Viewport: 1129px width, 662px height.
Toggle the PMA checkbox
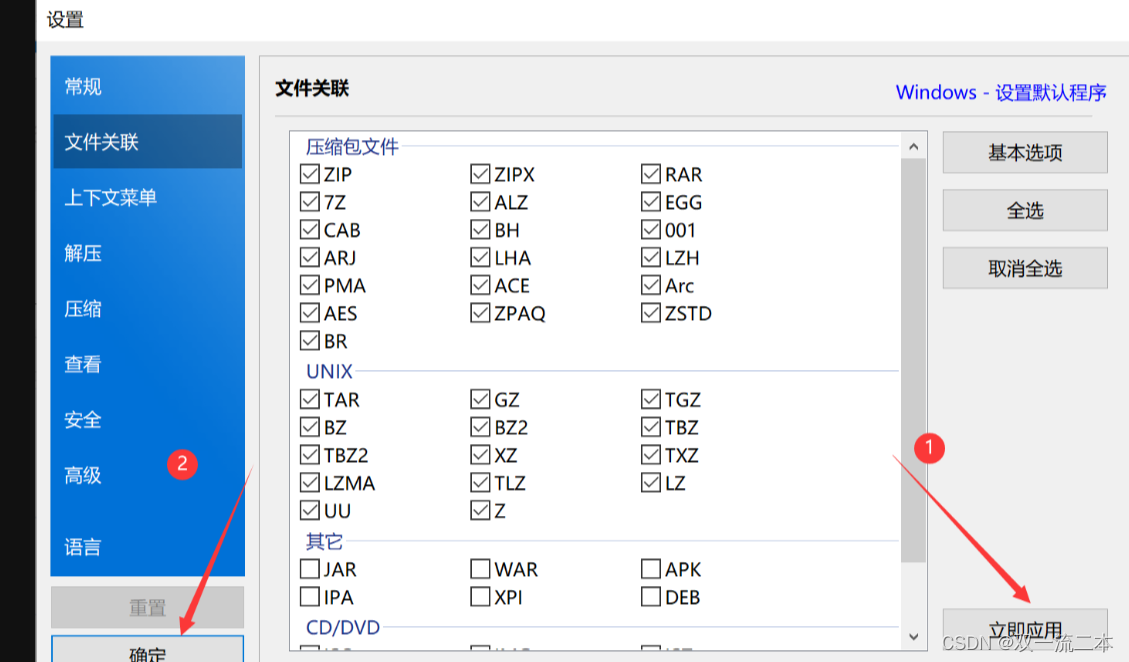[x=310, y=285]
